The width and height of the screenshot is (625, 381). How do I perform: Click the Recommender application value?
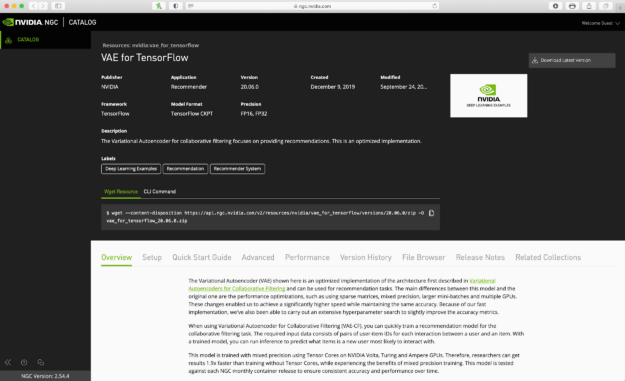tap(189, 87)
